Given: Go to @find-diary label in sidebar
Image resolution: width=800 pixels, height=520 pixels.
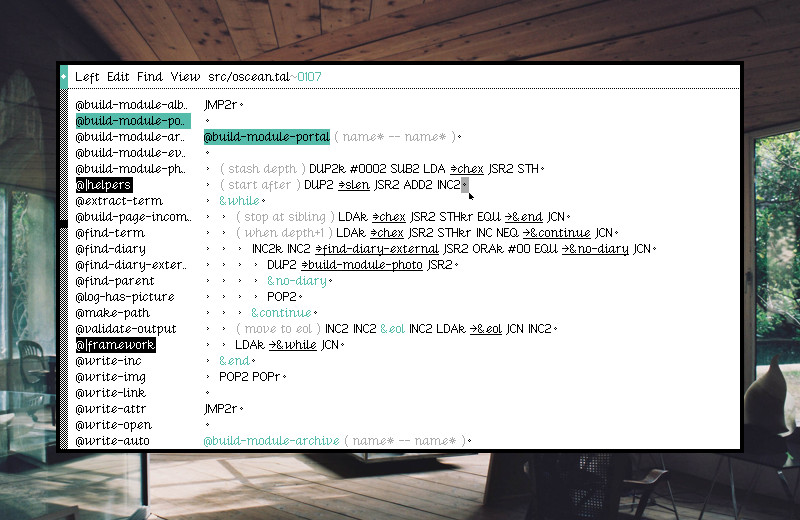Looking at the screenshot, I should click(x=110, y=249).
